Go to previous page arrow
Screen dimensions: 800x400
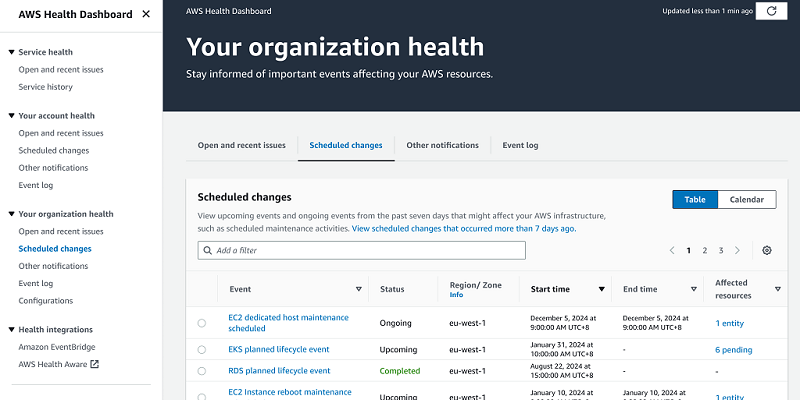(x=672, y=251)
